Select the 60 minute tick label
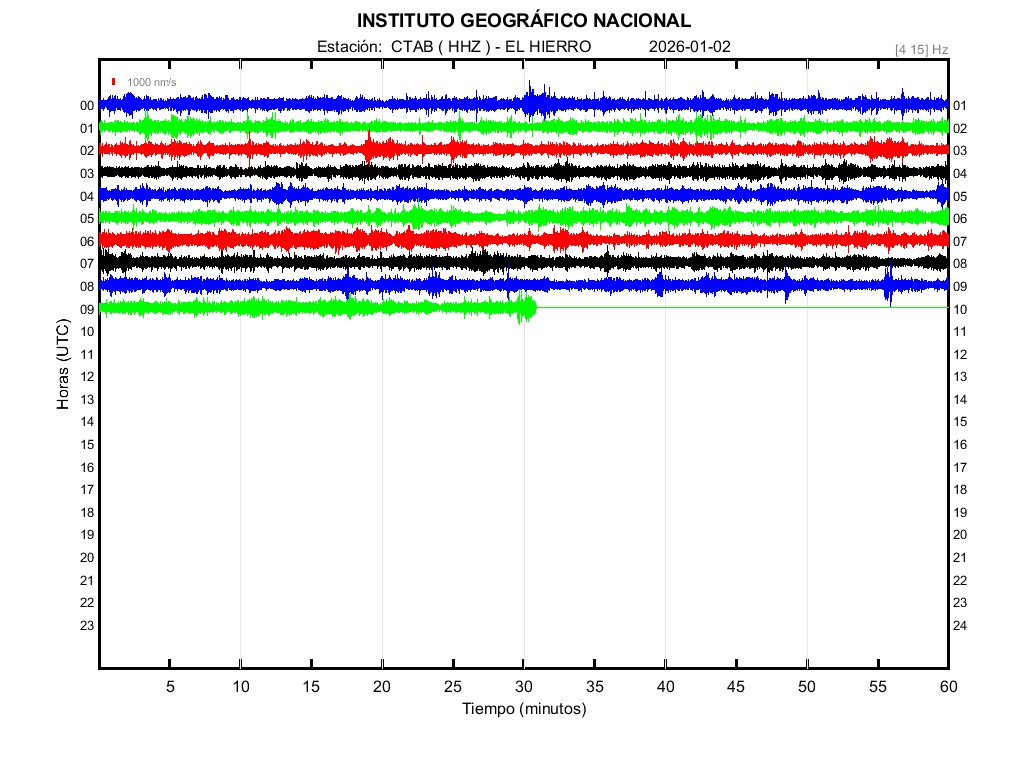Image resolution: width=1024 pixels, height=768 pixels. [947, 686]
